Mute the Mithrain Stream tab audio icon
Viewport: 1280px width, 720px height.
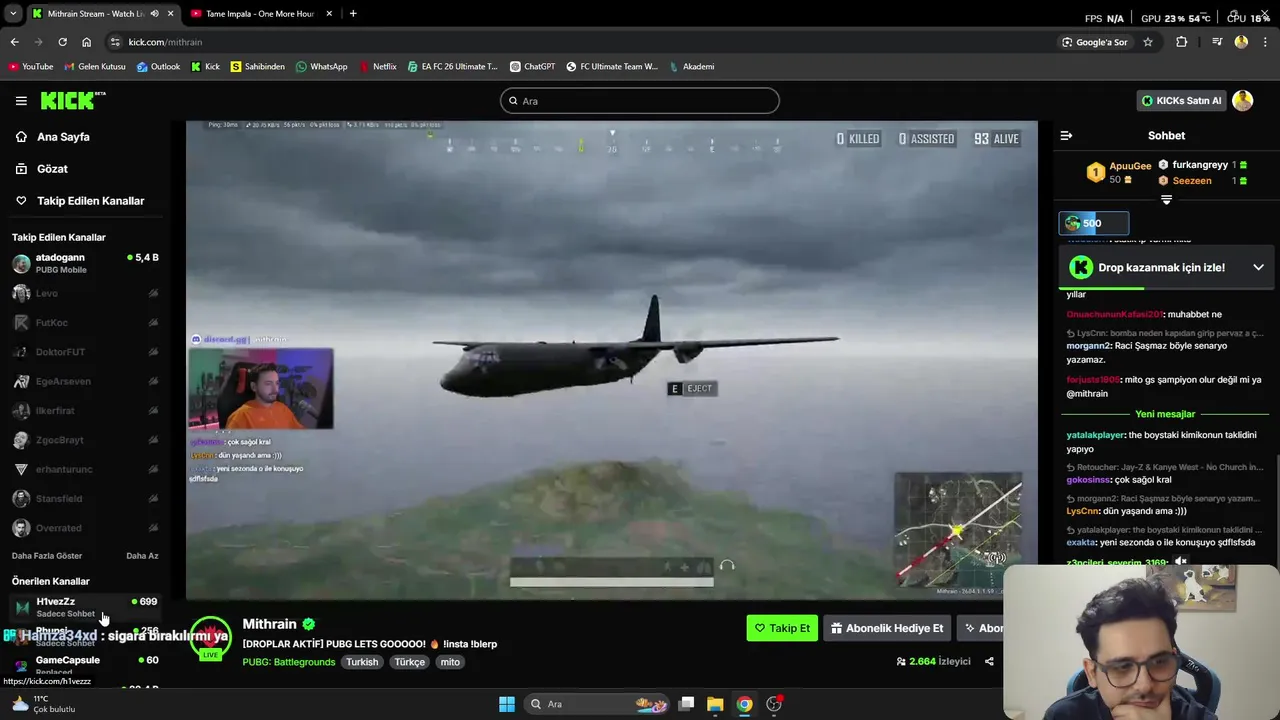[153, 14]
